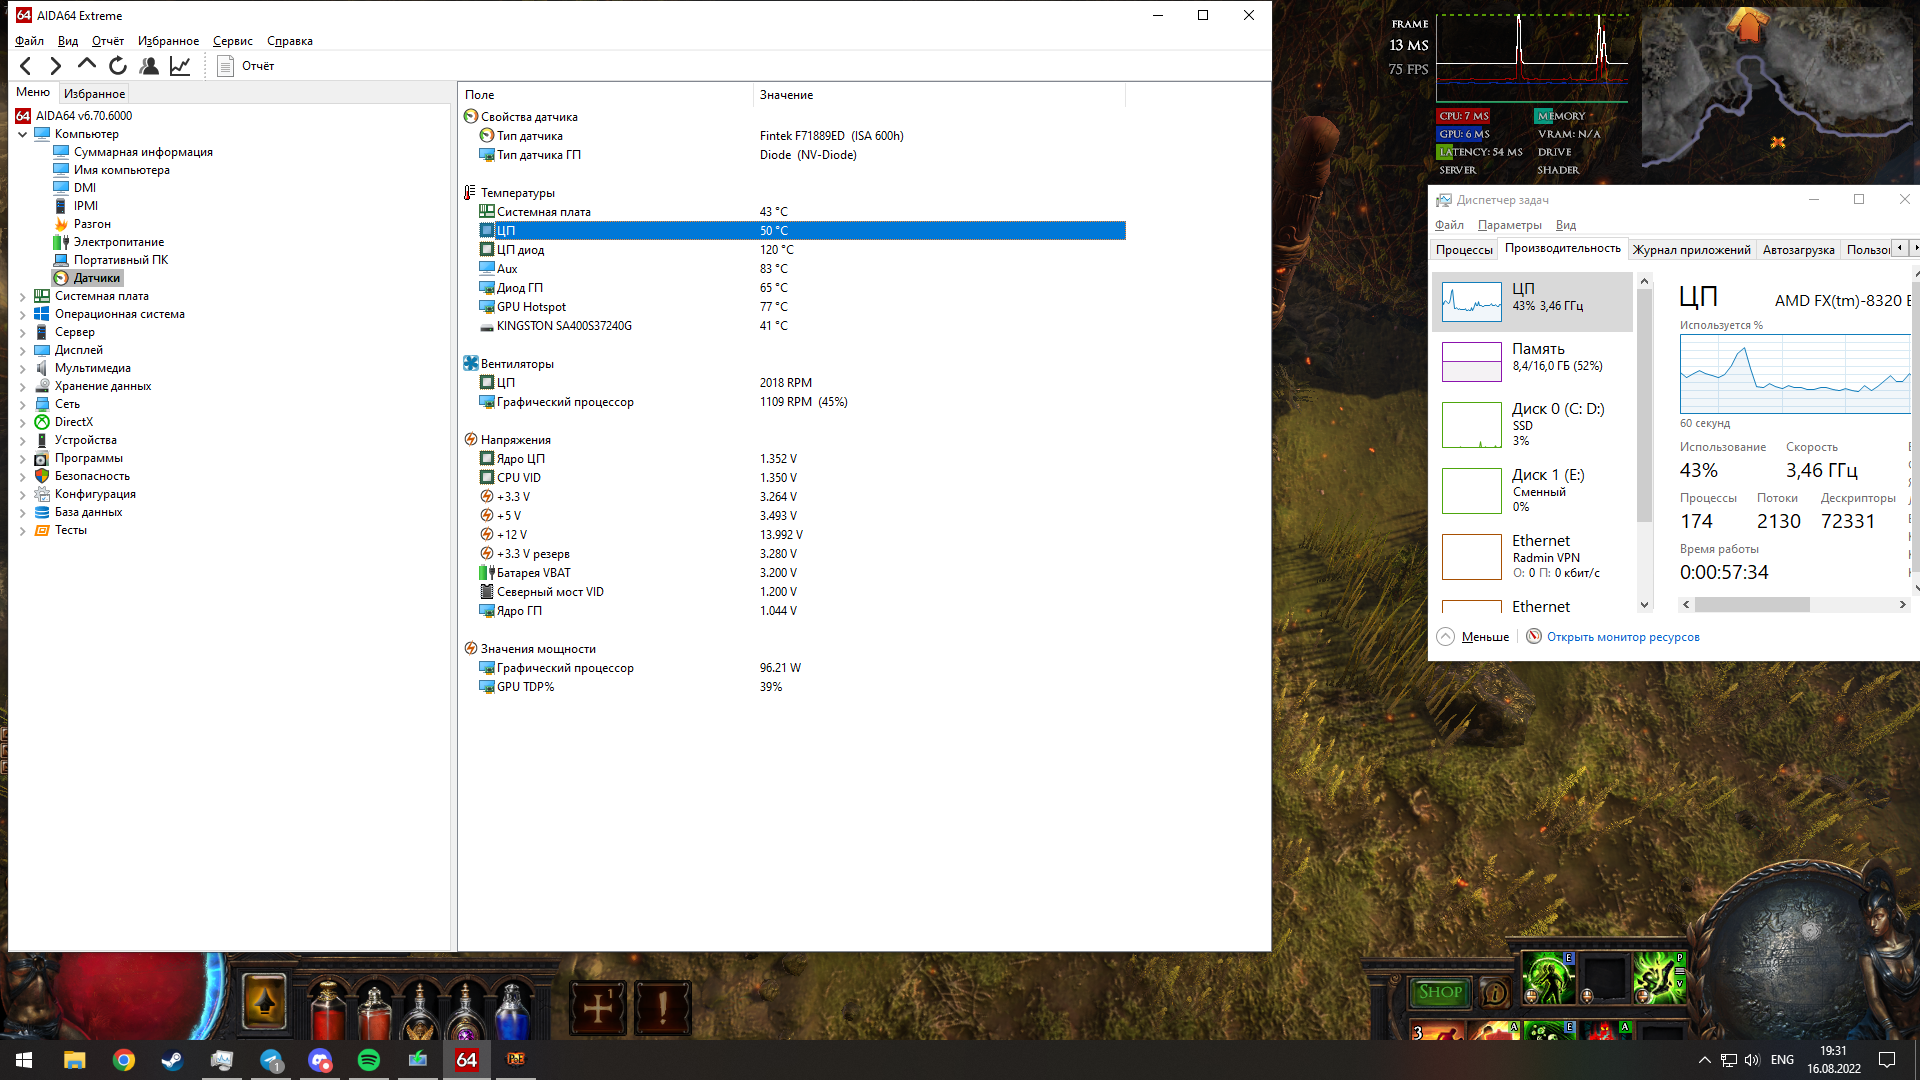This screenshot has height=1080, width=1920.
Task: Switch to the Избранное sidebar tab
Action: coord(94,93)
